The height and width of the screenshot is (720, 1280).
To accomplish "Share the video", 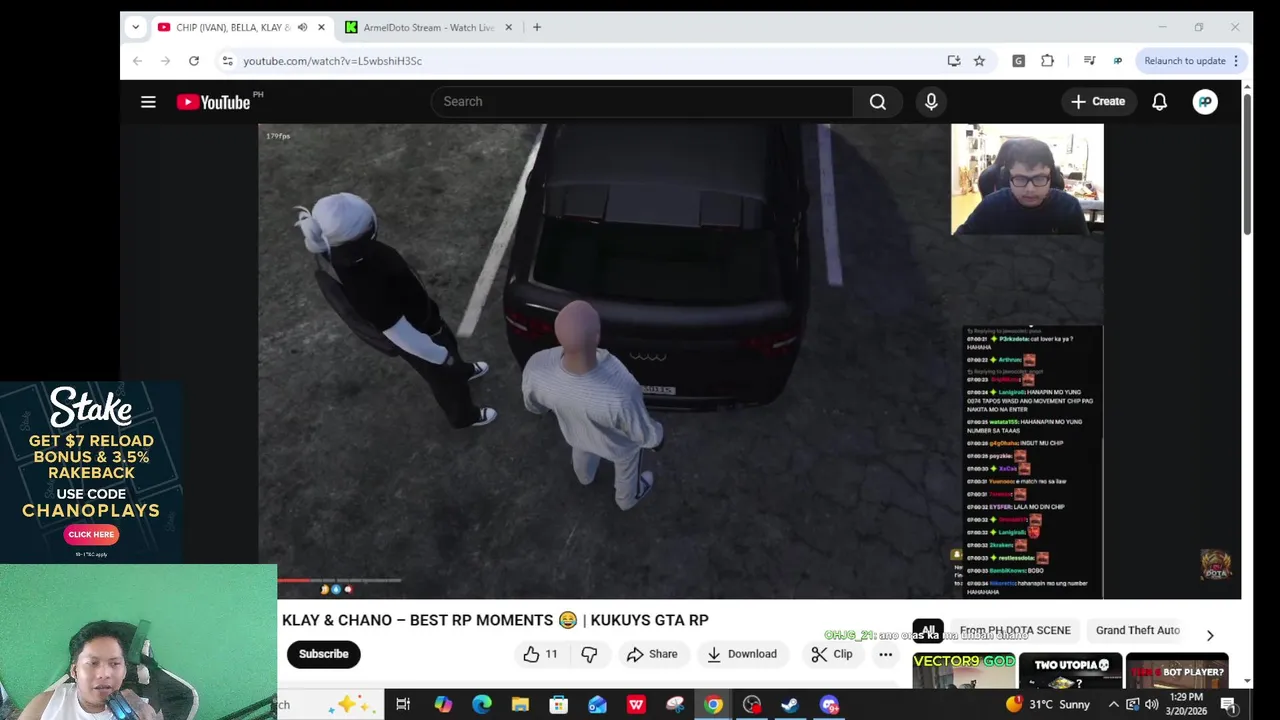I will click(652, 654).
